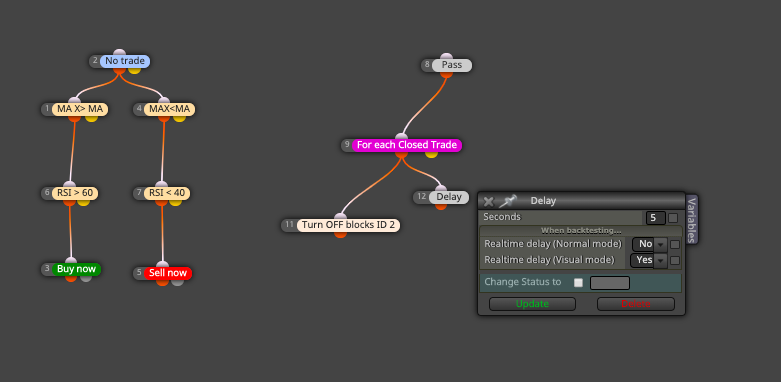Click the Change Status to input box
781x382 pixels.
click(610, 283)
